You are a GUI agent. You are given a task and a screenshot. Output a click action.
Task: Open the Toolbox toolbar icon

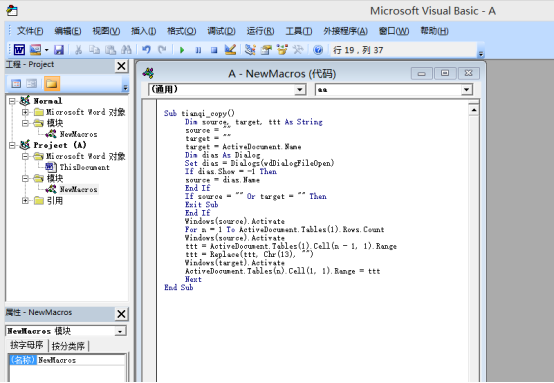pyautogui.click(x=297, y=50)
